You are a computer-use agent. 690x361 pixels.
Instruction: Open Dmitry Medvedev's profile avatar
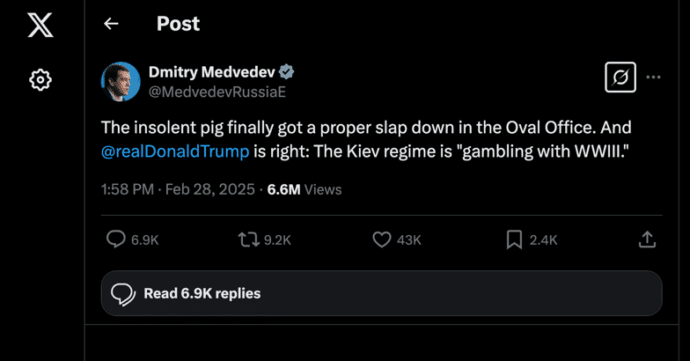pyautogui.click(x=121, y=81)
